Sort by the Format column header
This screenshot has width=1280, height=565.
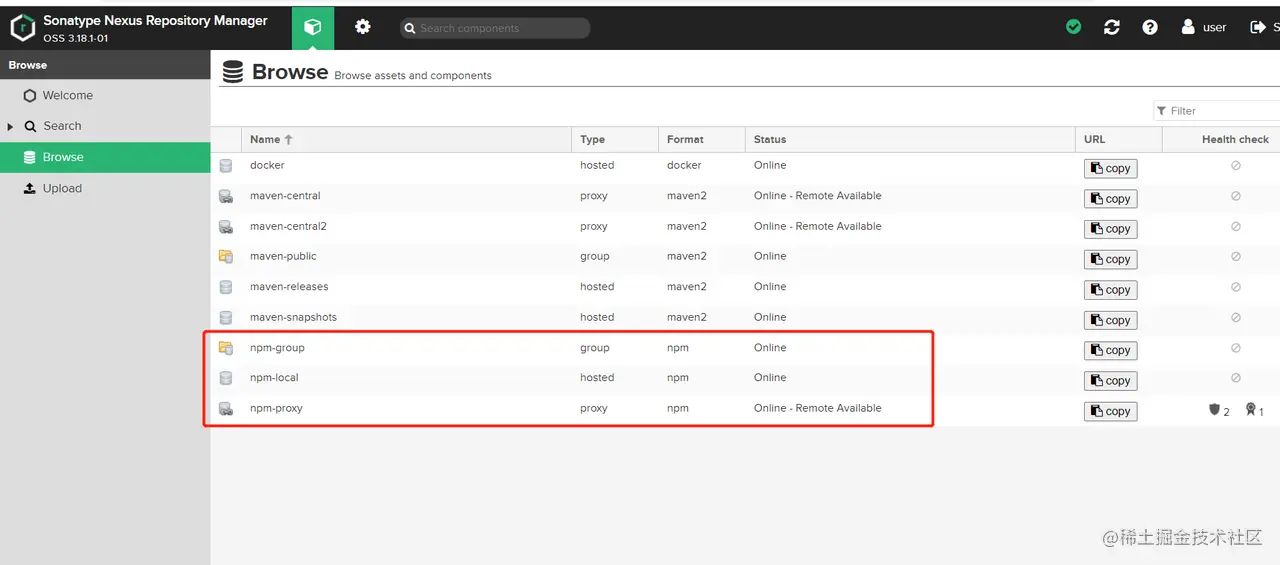[x=702, y=140]
